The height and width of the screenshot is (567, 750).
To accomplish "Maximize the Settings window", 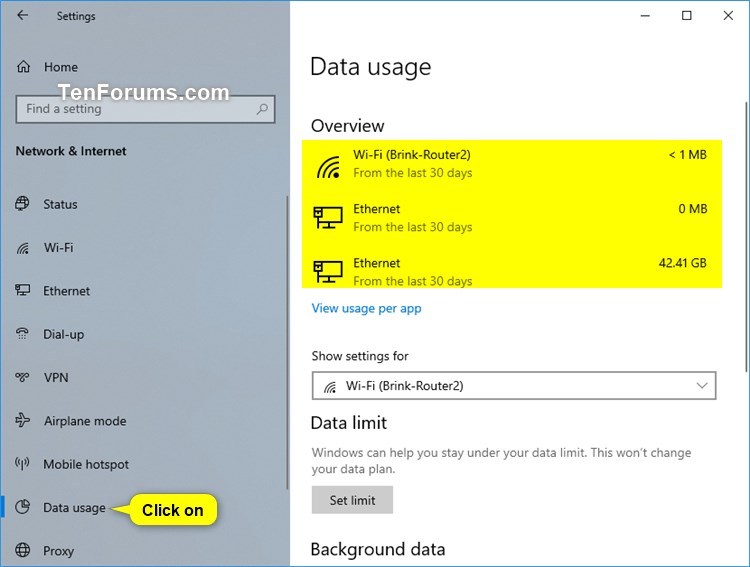I will click(x=686, y=16).
